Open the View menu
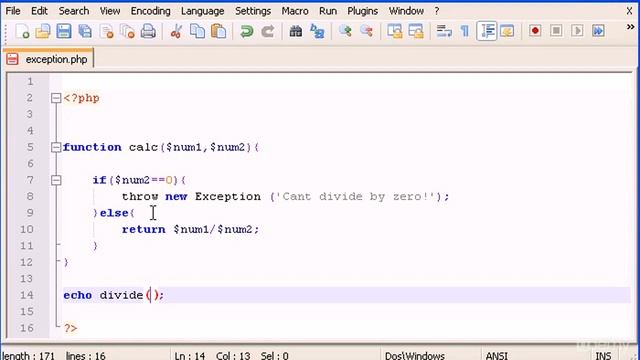 [110, 11]
